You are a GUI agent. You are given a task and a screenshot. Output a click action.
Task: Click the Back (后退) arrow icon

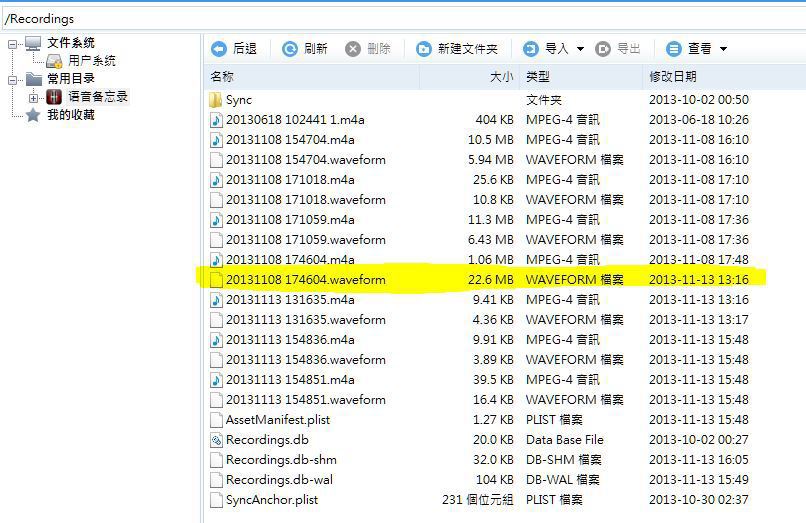218,49
